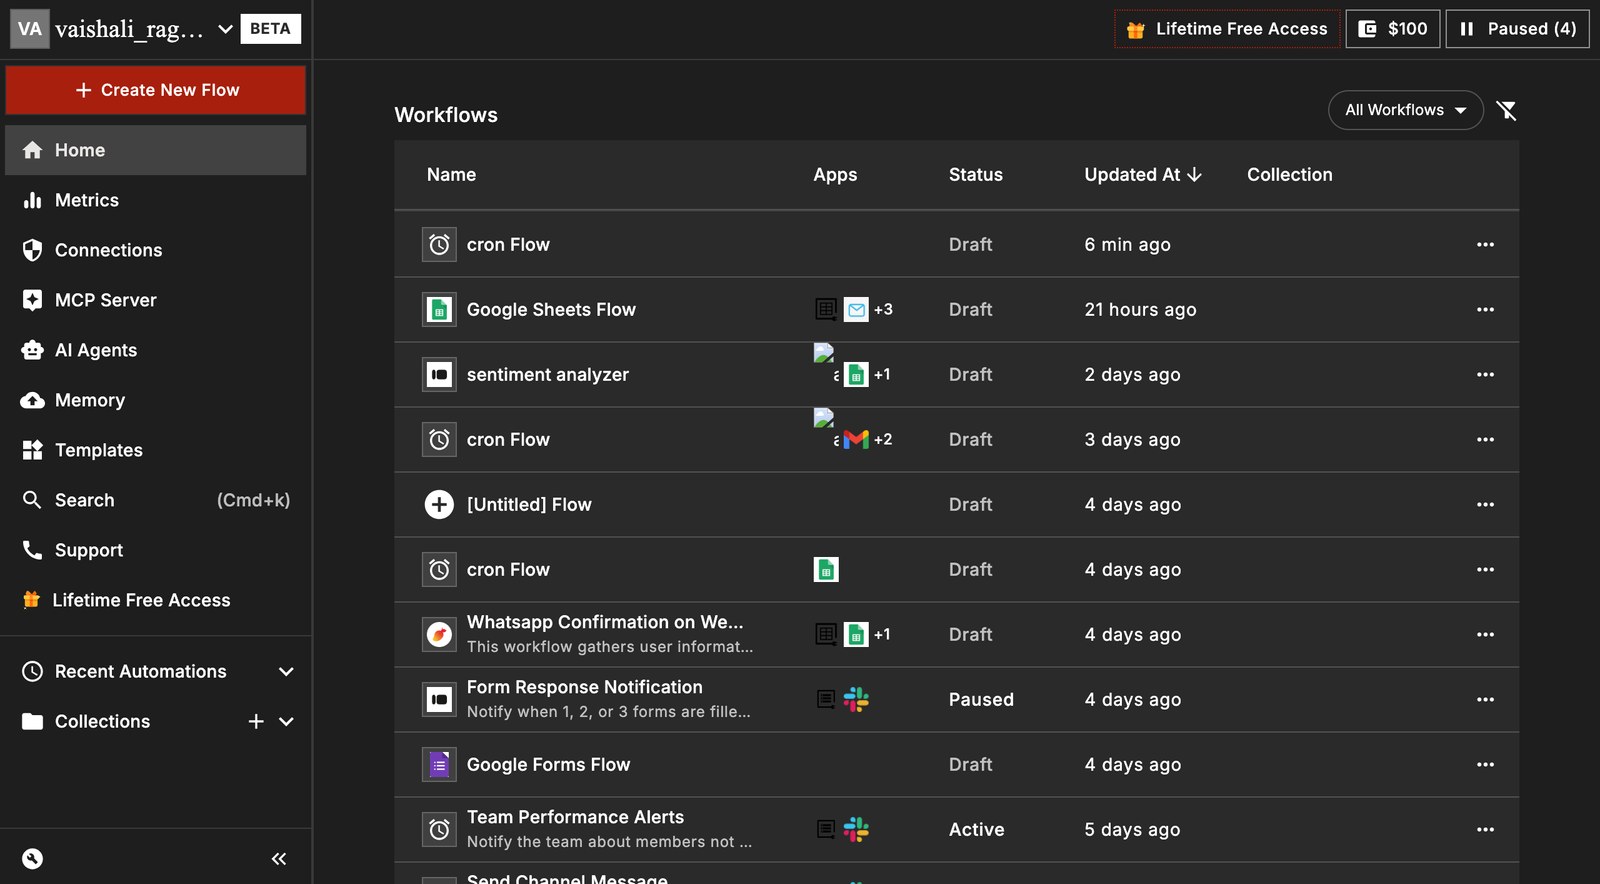Click the plus icon next to Collections
Image resolution: width=1600 pixels, height=884 pixels.
tap(256, 722)
